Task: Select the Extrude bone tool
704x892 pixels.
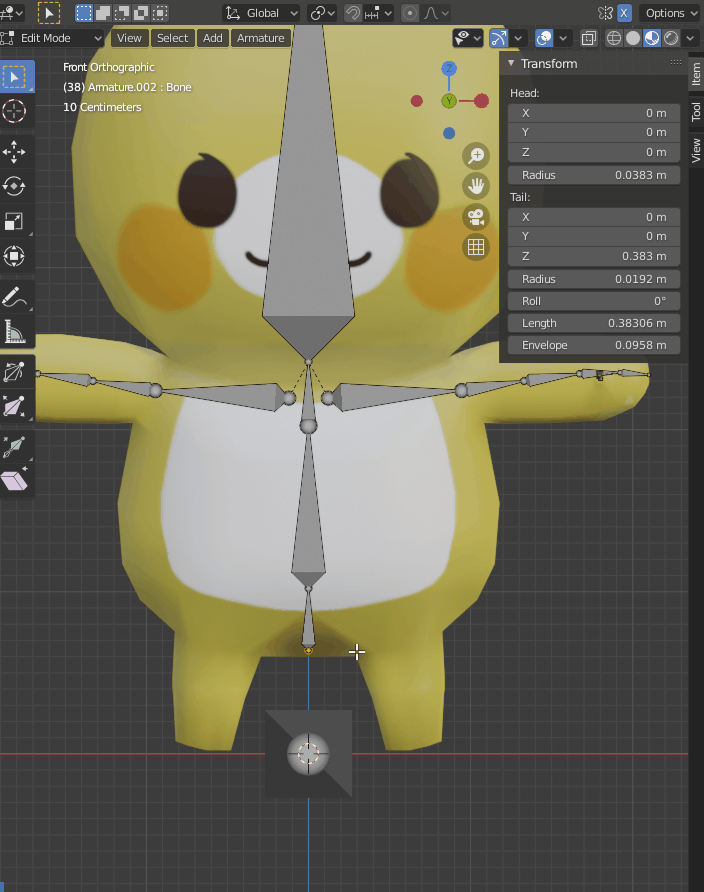Action: coord(15,447)
